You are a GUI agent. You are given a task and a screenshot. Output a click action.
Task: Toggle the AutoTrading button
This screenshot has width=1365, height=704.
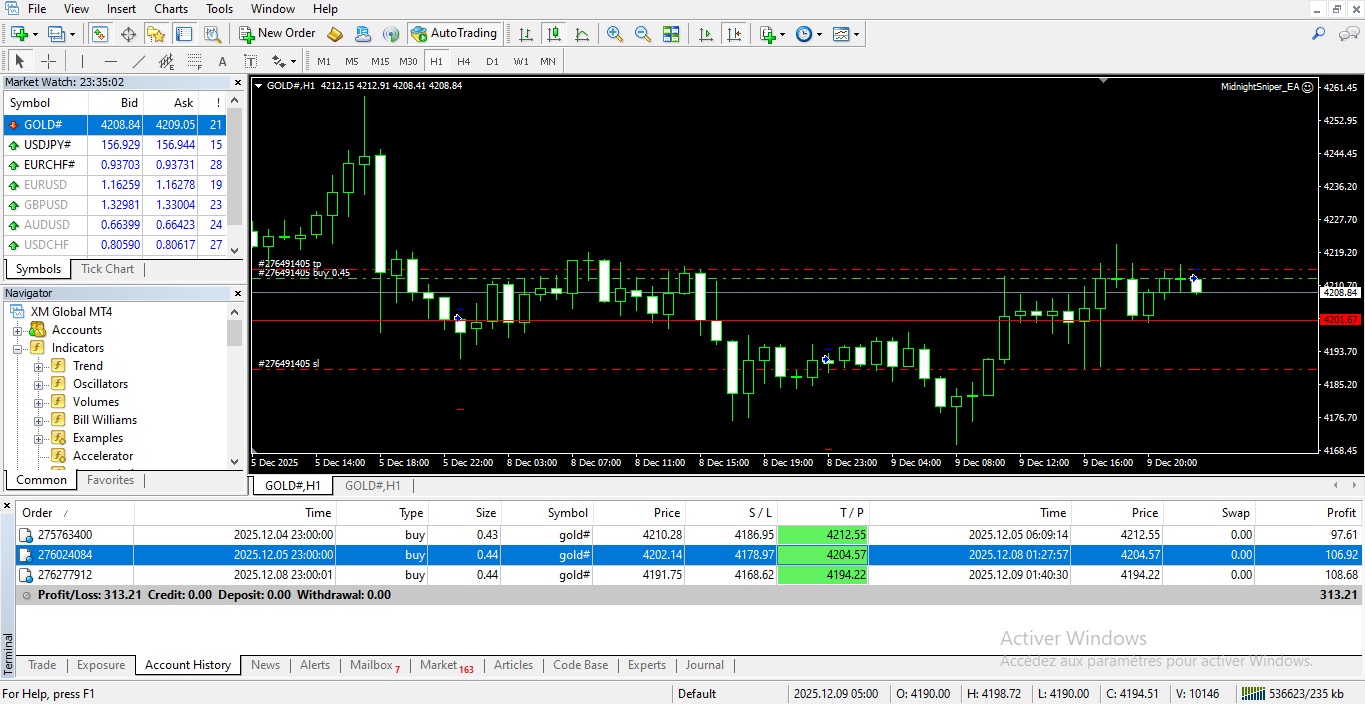[x=453, y=33]
